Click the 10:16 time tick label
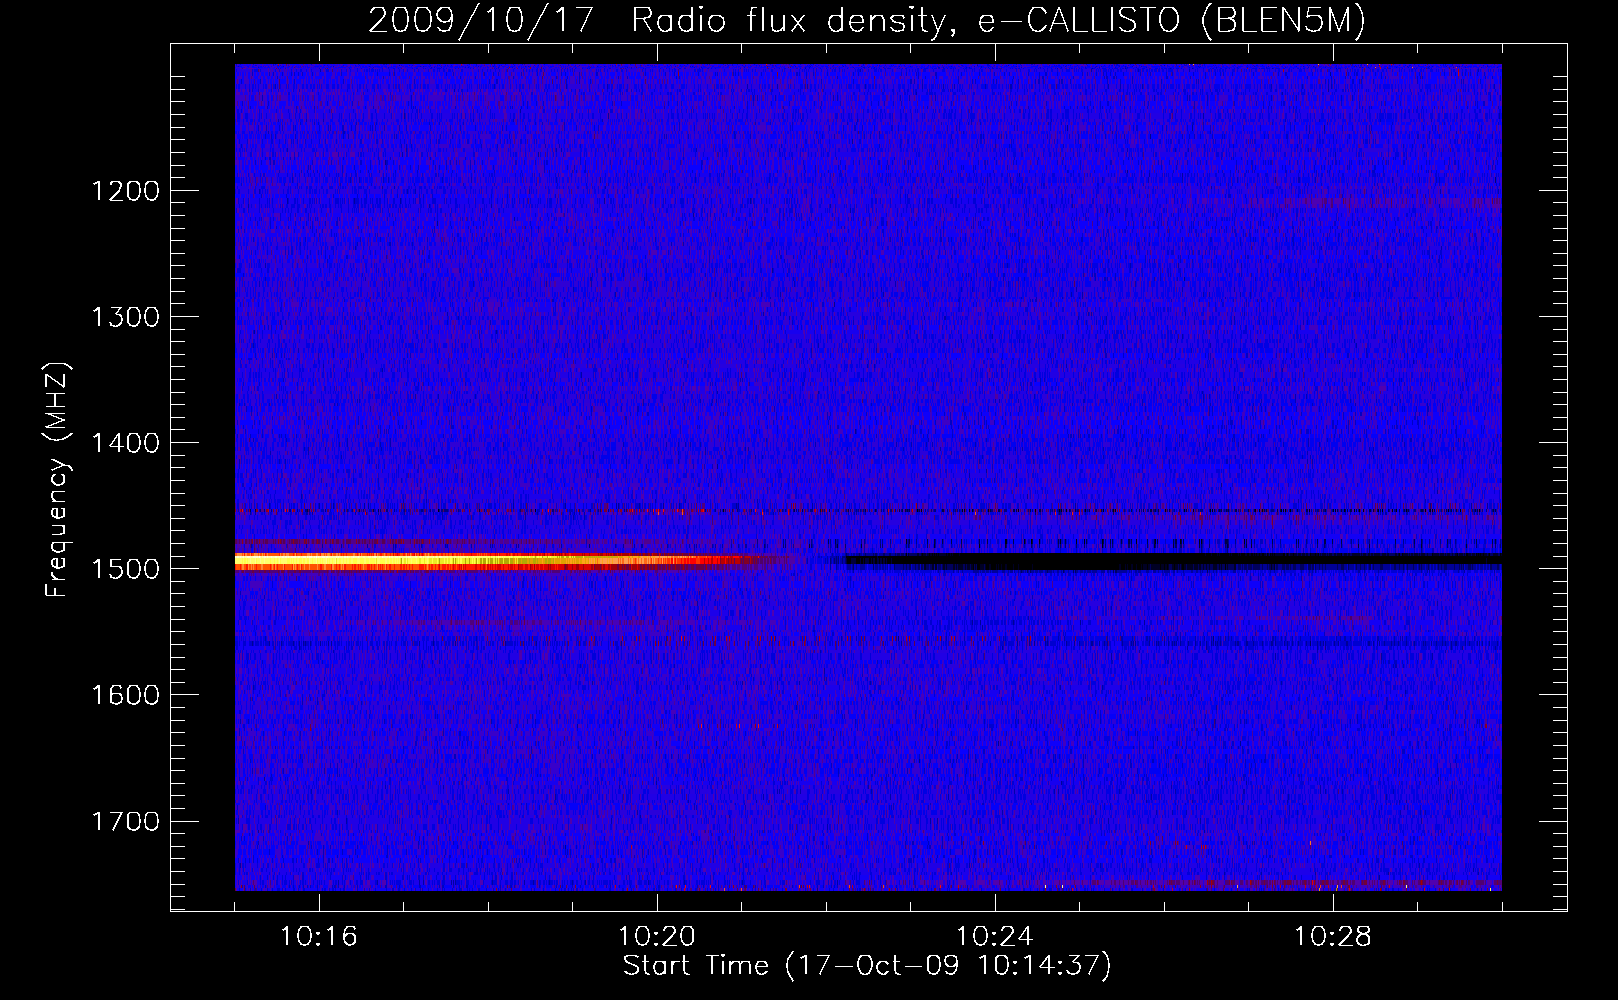Image resolution: width=1618 pixels, height=1000 pixels. 318,937
